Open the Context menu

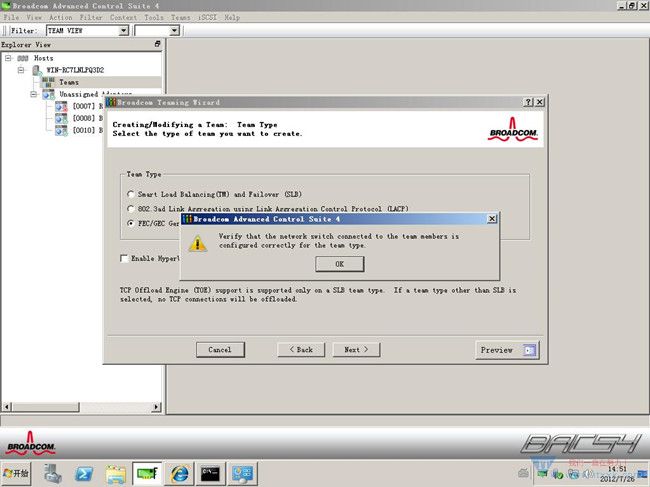[x=123, y=17]
